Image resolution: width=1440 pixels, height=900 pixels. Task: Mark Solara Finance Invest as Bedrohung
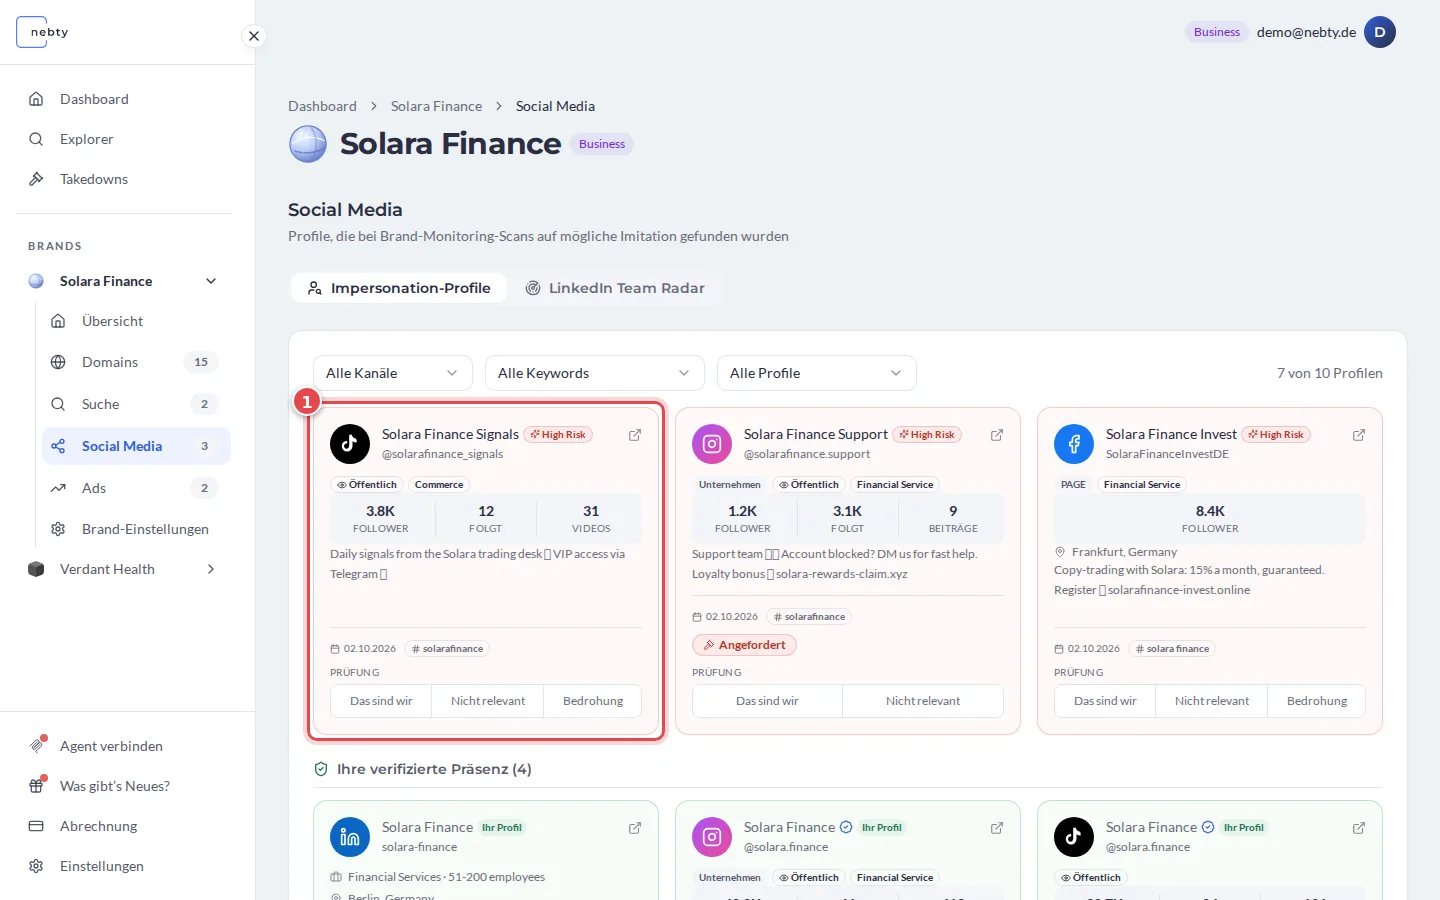tap(1317, 701)
